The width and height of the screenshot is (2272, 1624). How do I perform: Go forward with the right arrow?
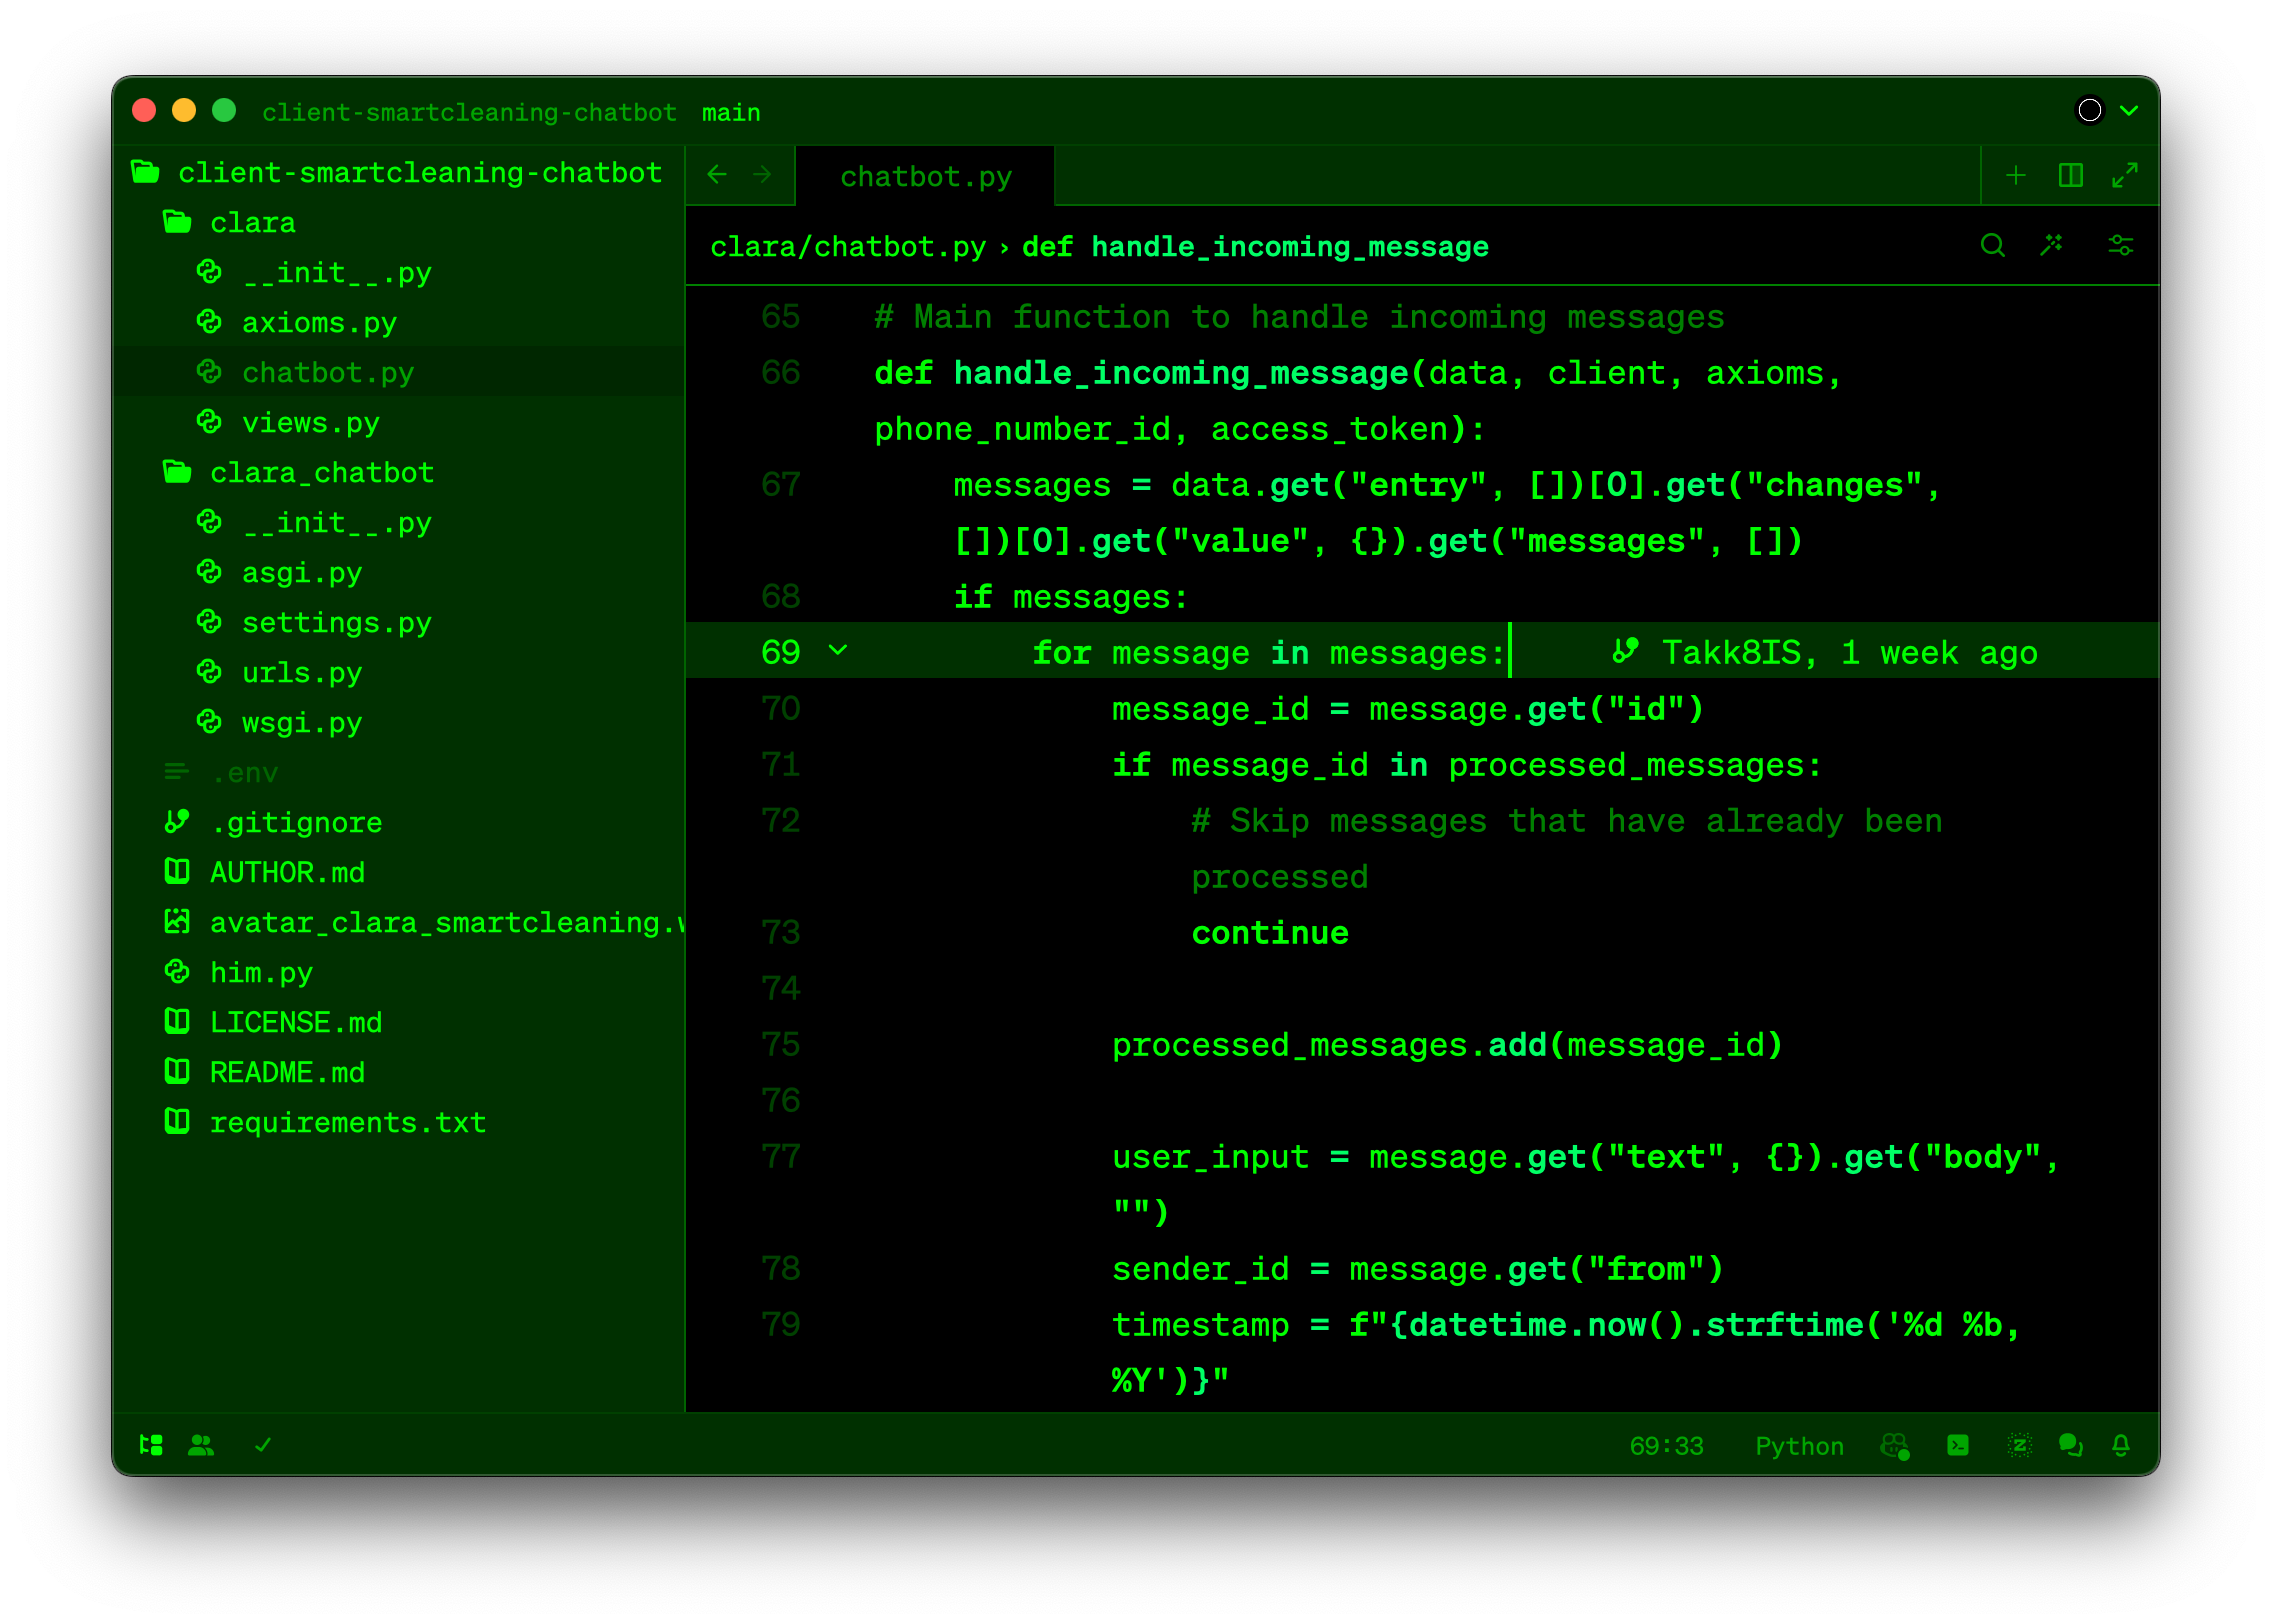click(x=763, y=175)
